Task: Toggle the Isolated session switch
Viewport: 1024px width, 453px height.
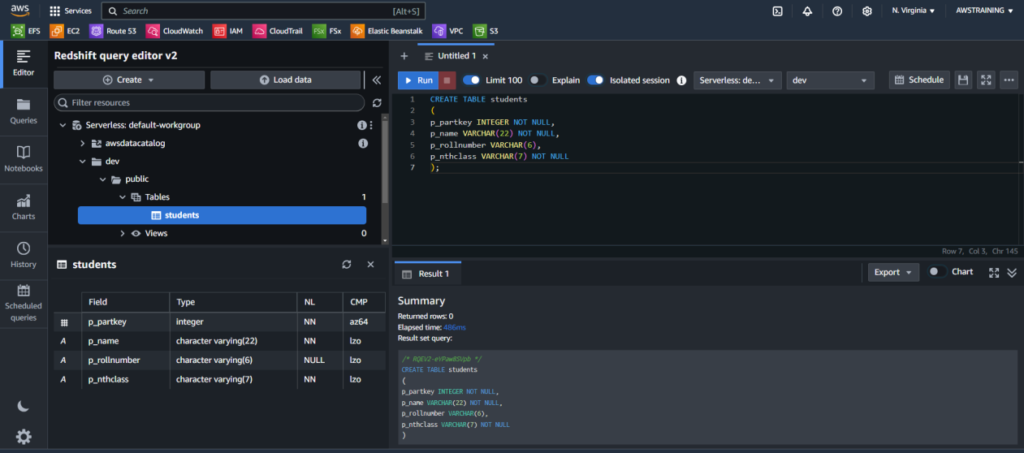Action: pyautogui.click(x=595, y=80)
